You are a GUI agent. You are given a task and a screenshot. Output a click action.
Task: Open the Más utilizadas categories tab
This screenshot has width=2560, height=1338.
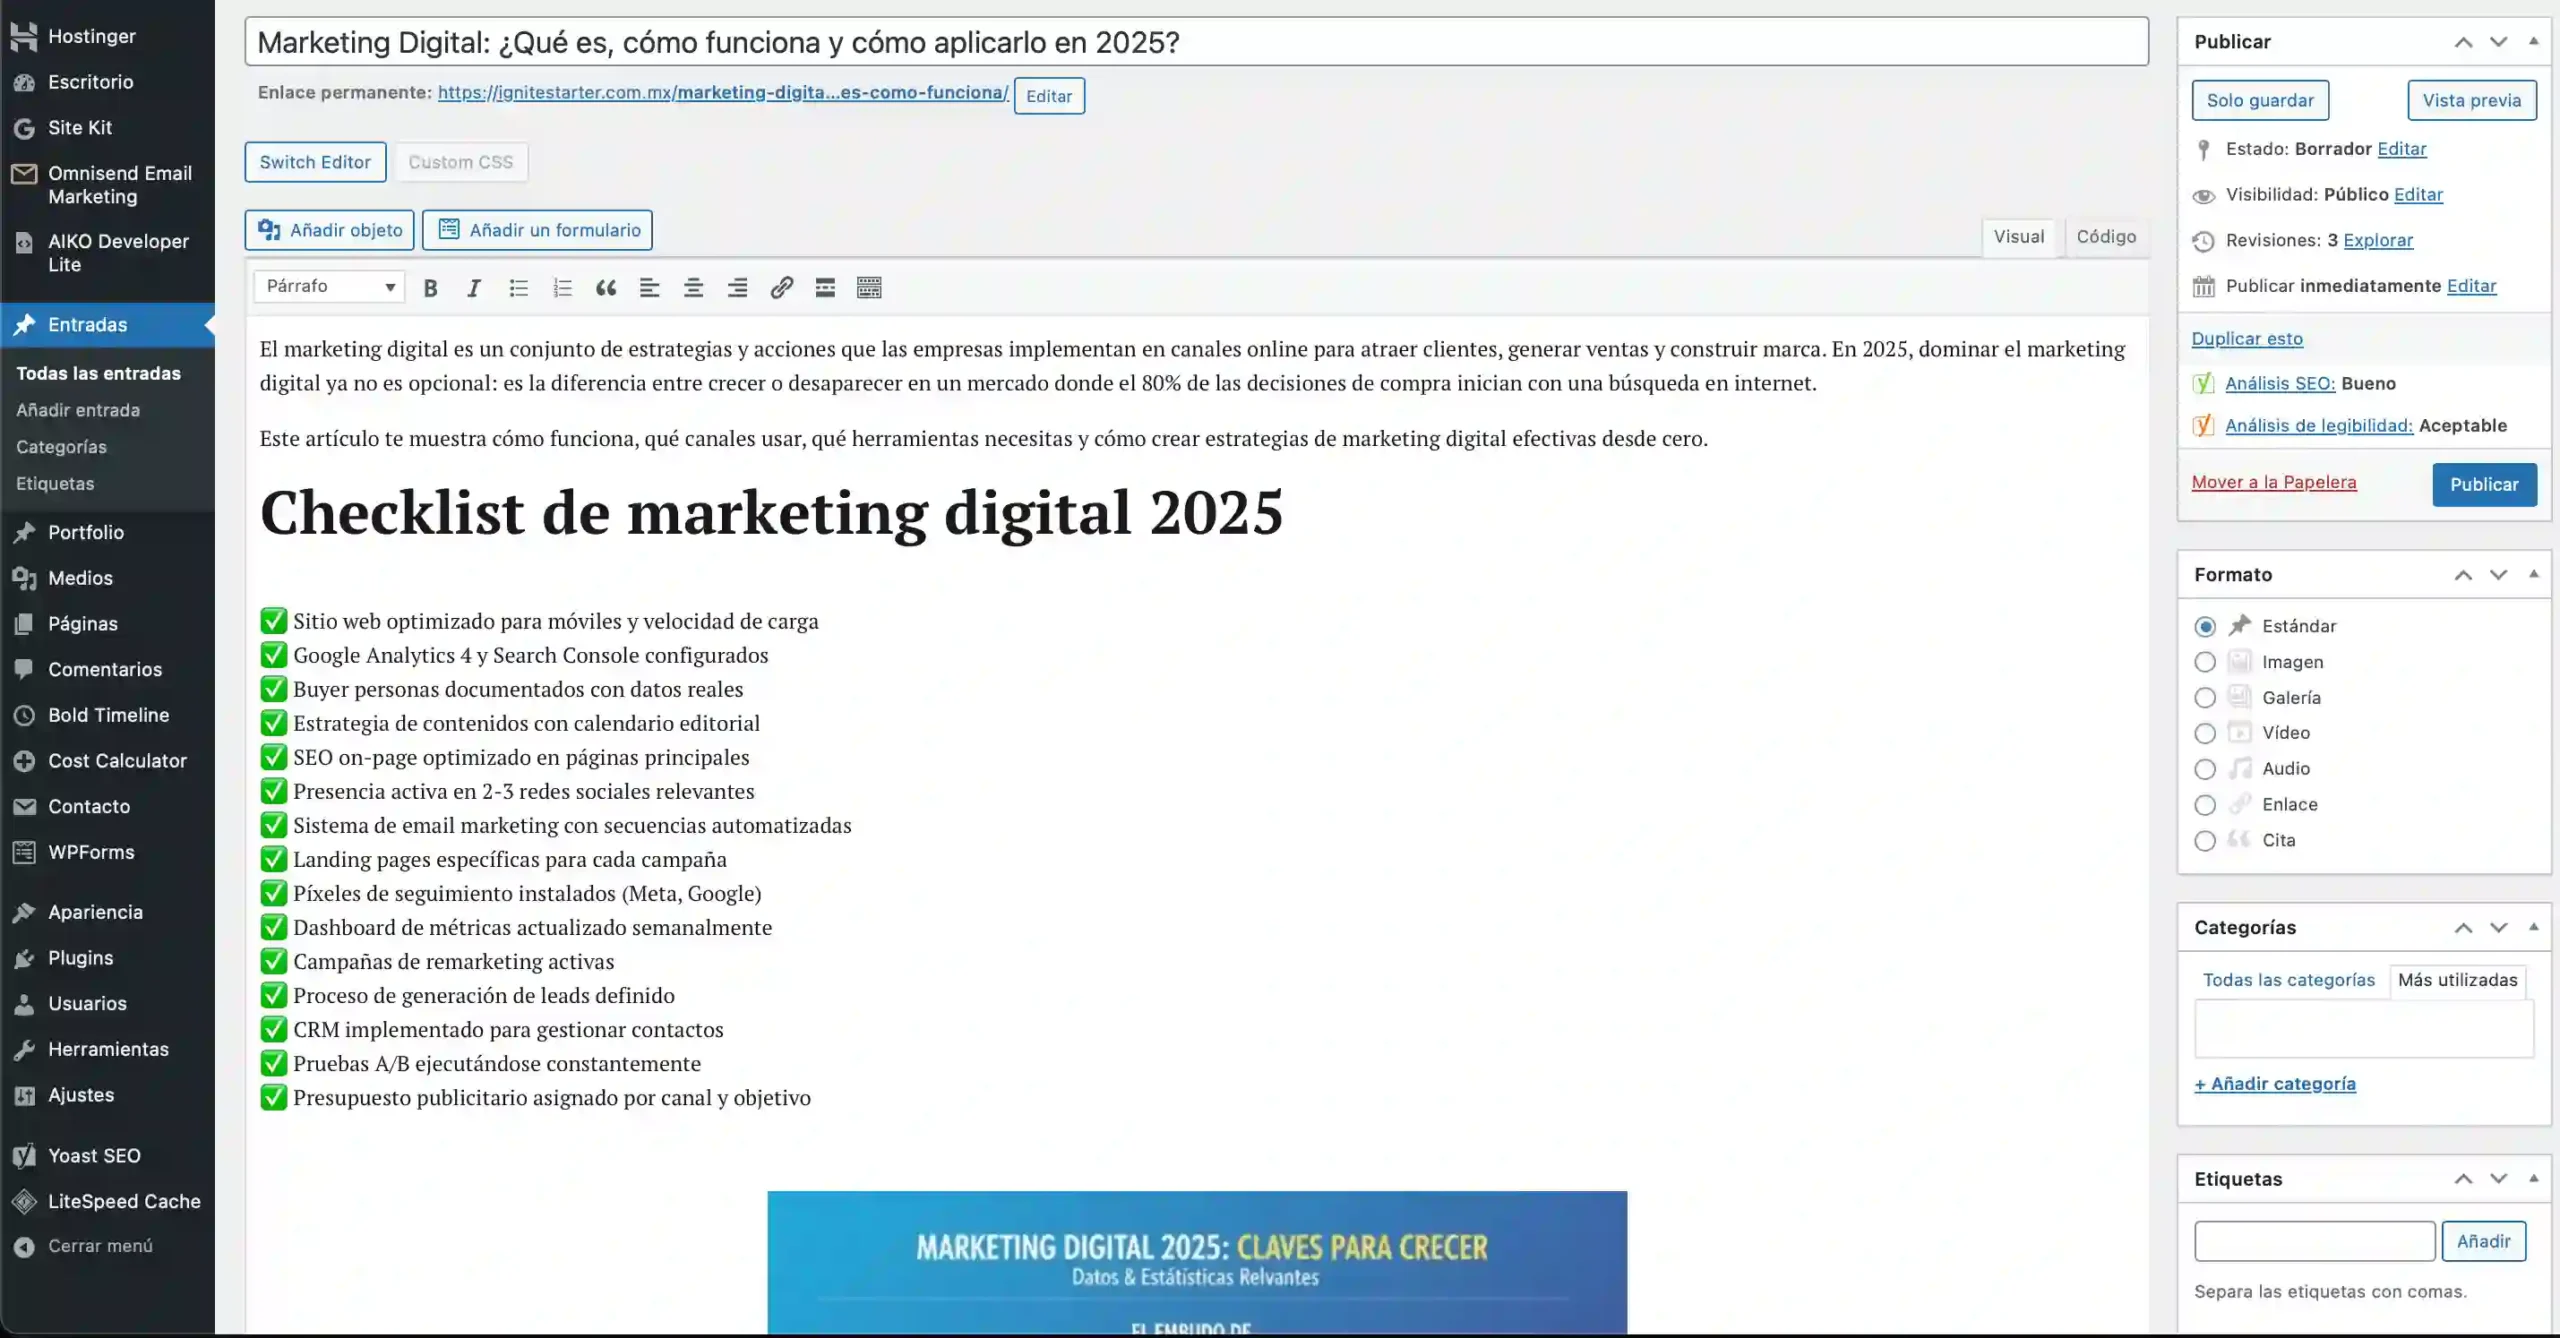pos(2458,980)
